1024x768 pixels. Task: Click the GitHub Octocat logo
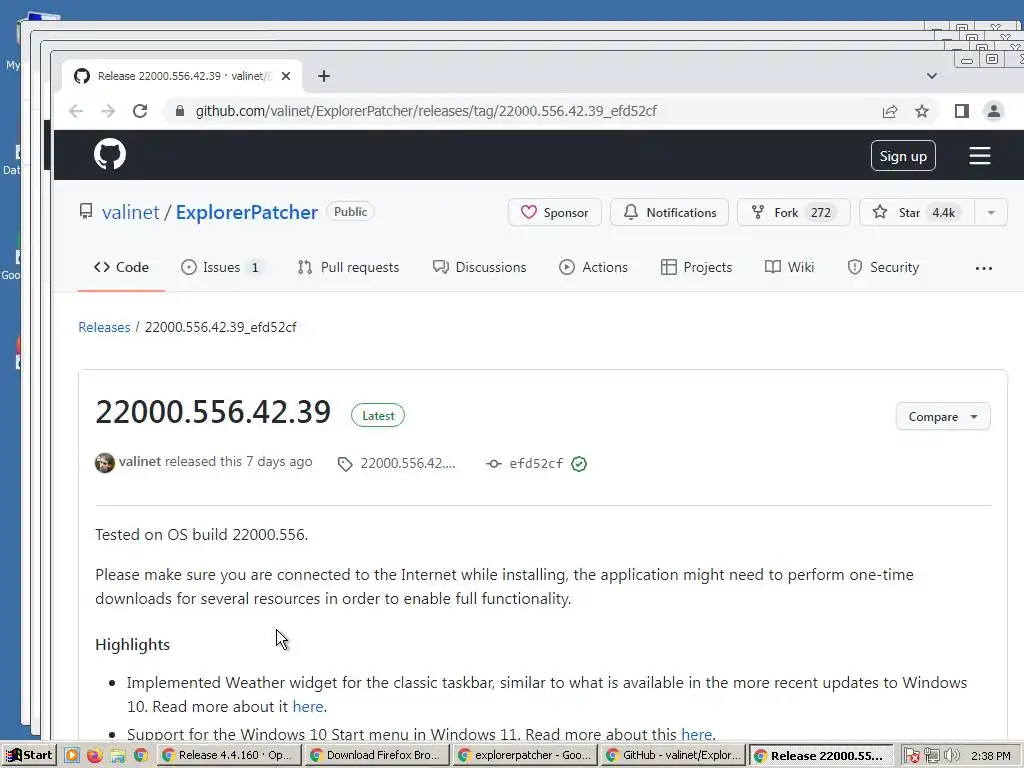(110, 155)
